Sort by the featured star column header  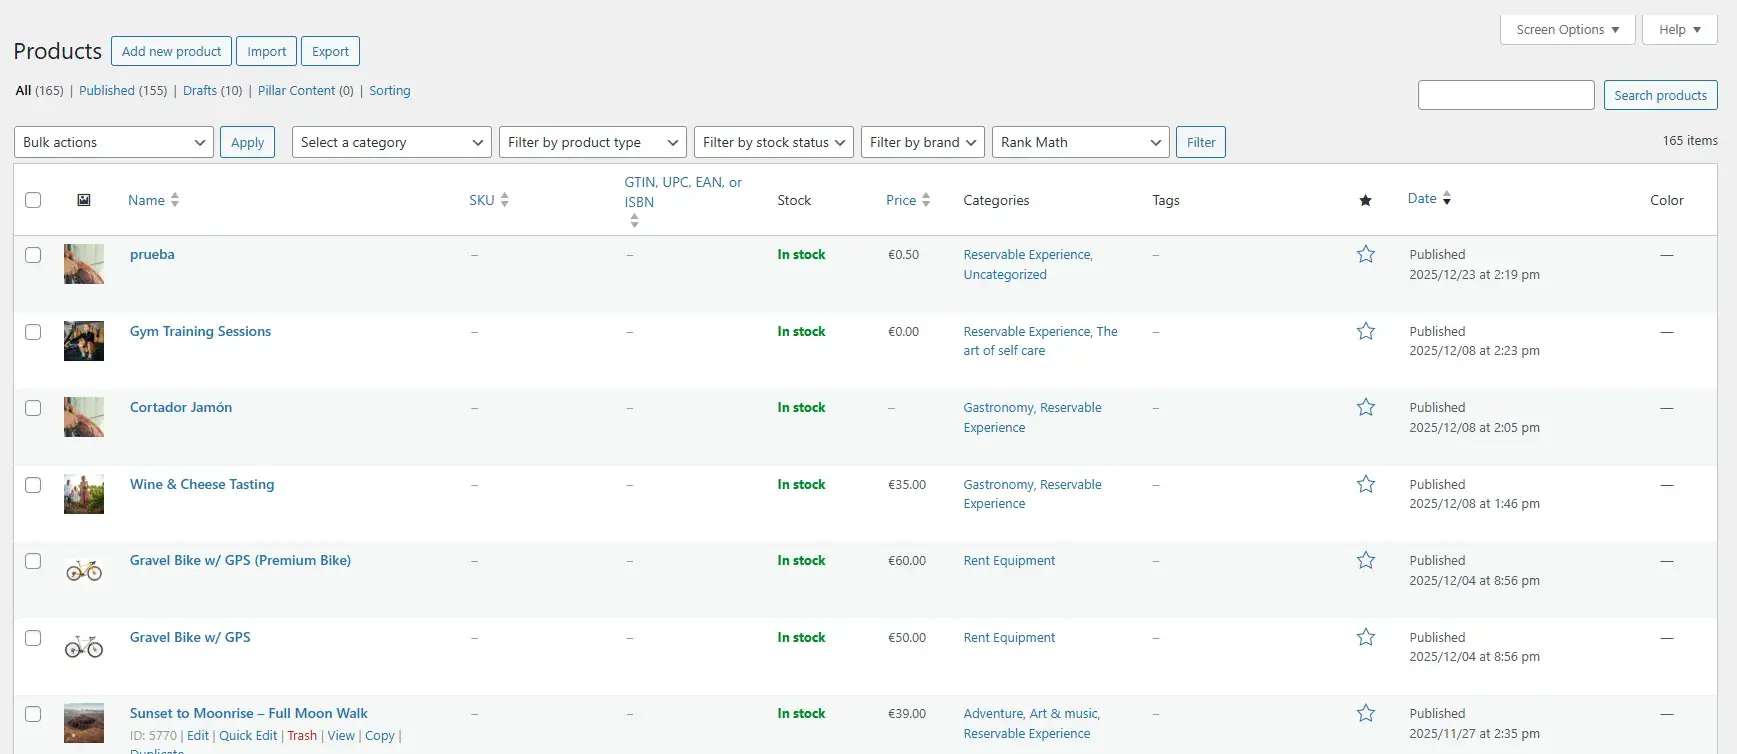pyautogui.click(x=1365, y=200)
